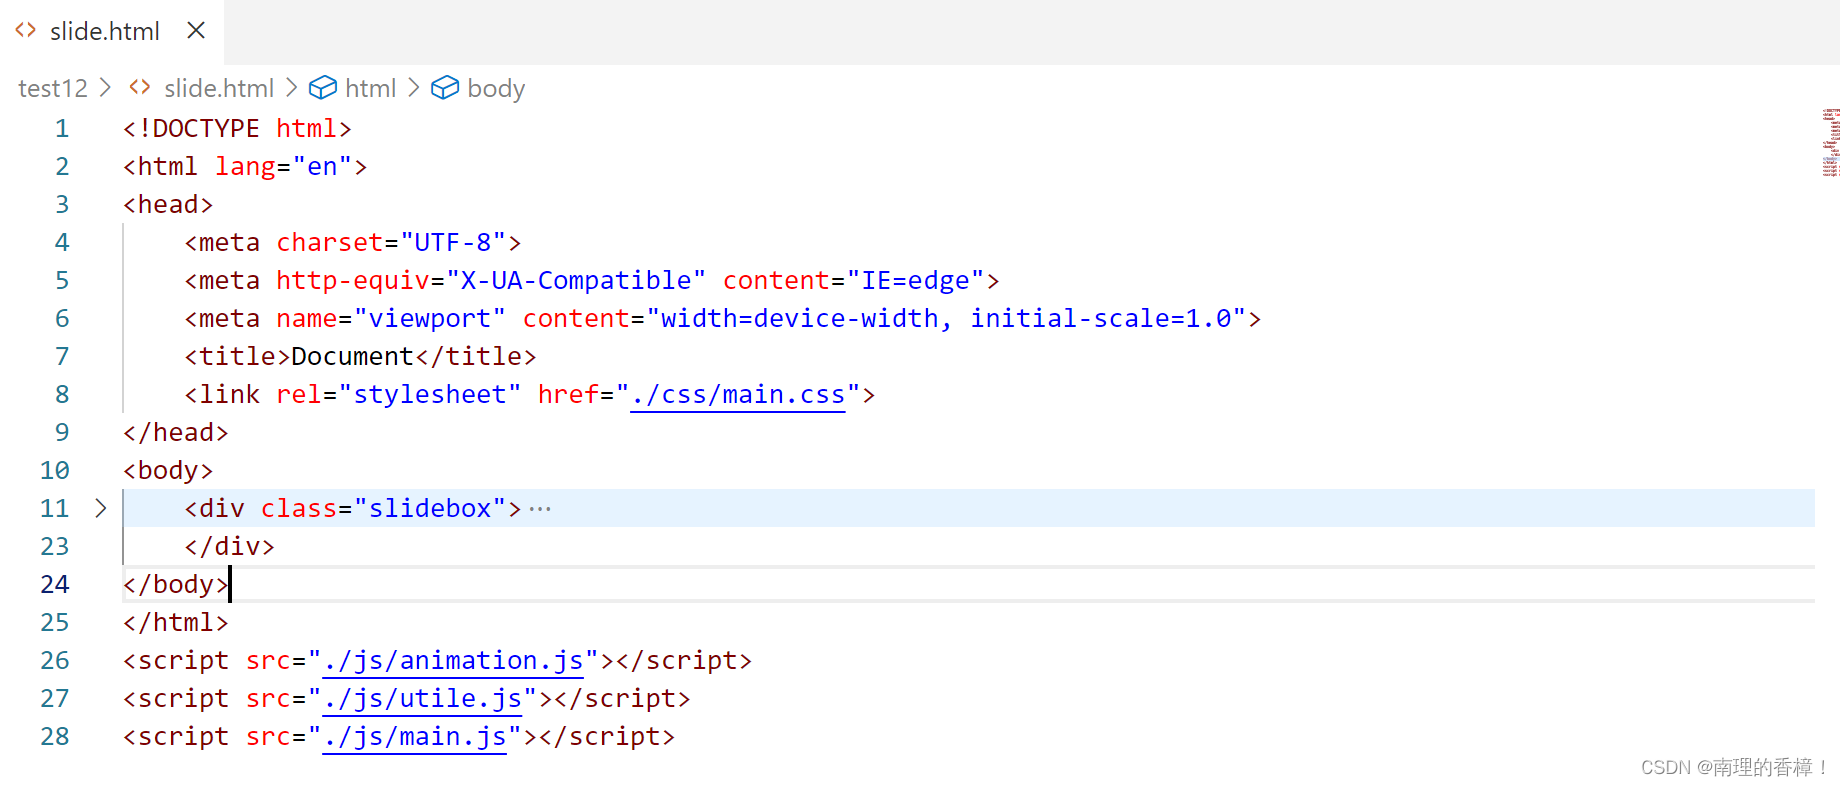Click name="viewport" attribute
This screenshot has height=786, width=1840.
tap(391, 319)
